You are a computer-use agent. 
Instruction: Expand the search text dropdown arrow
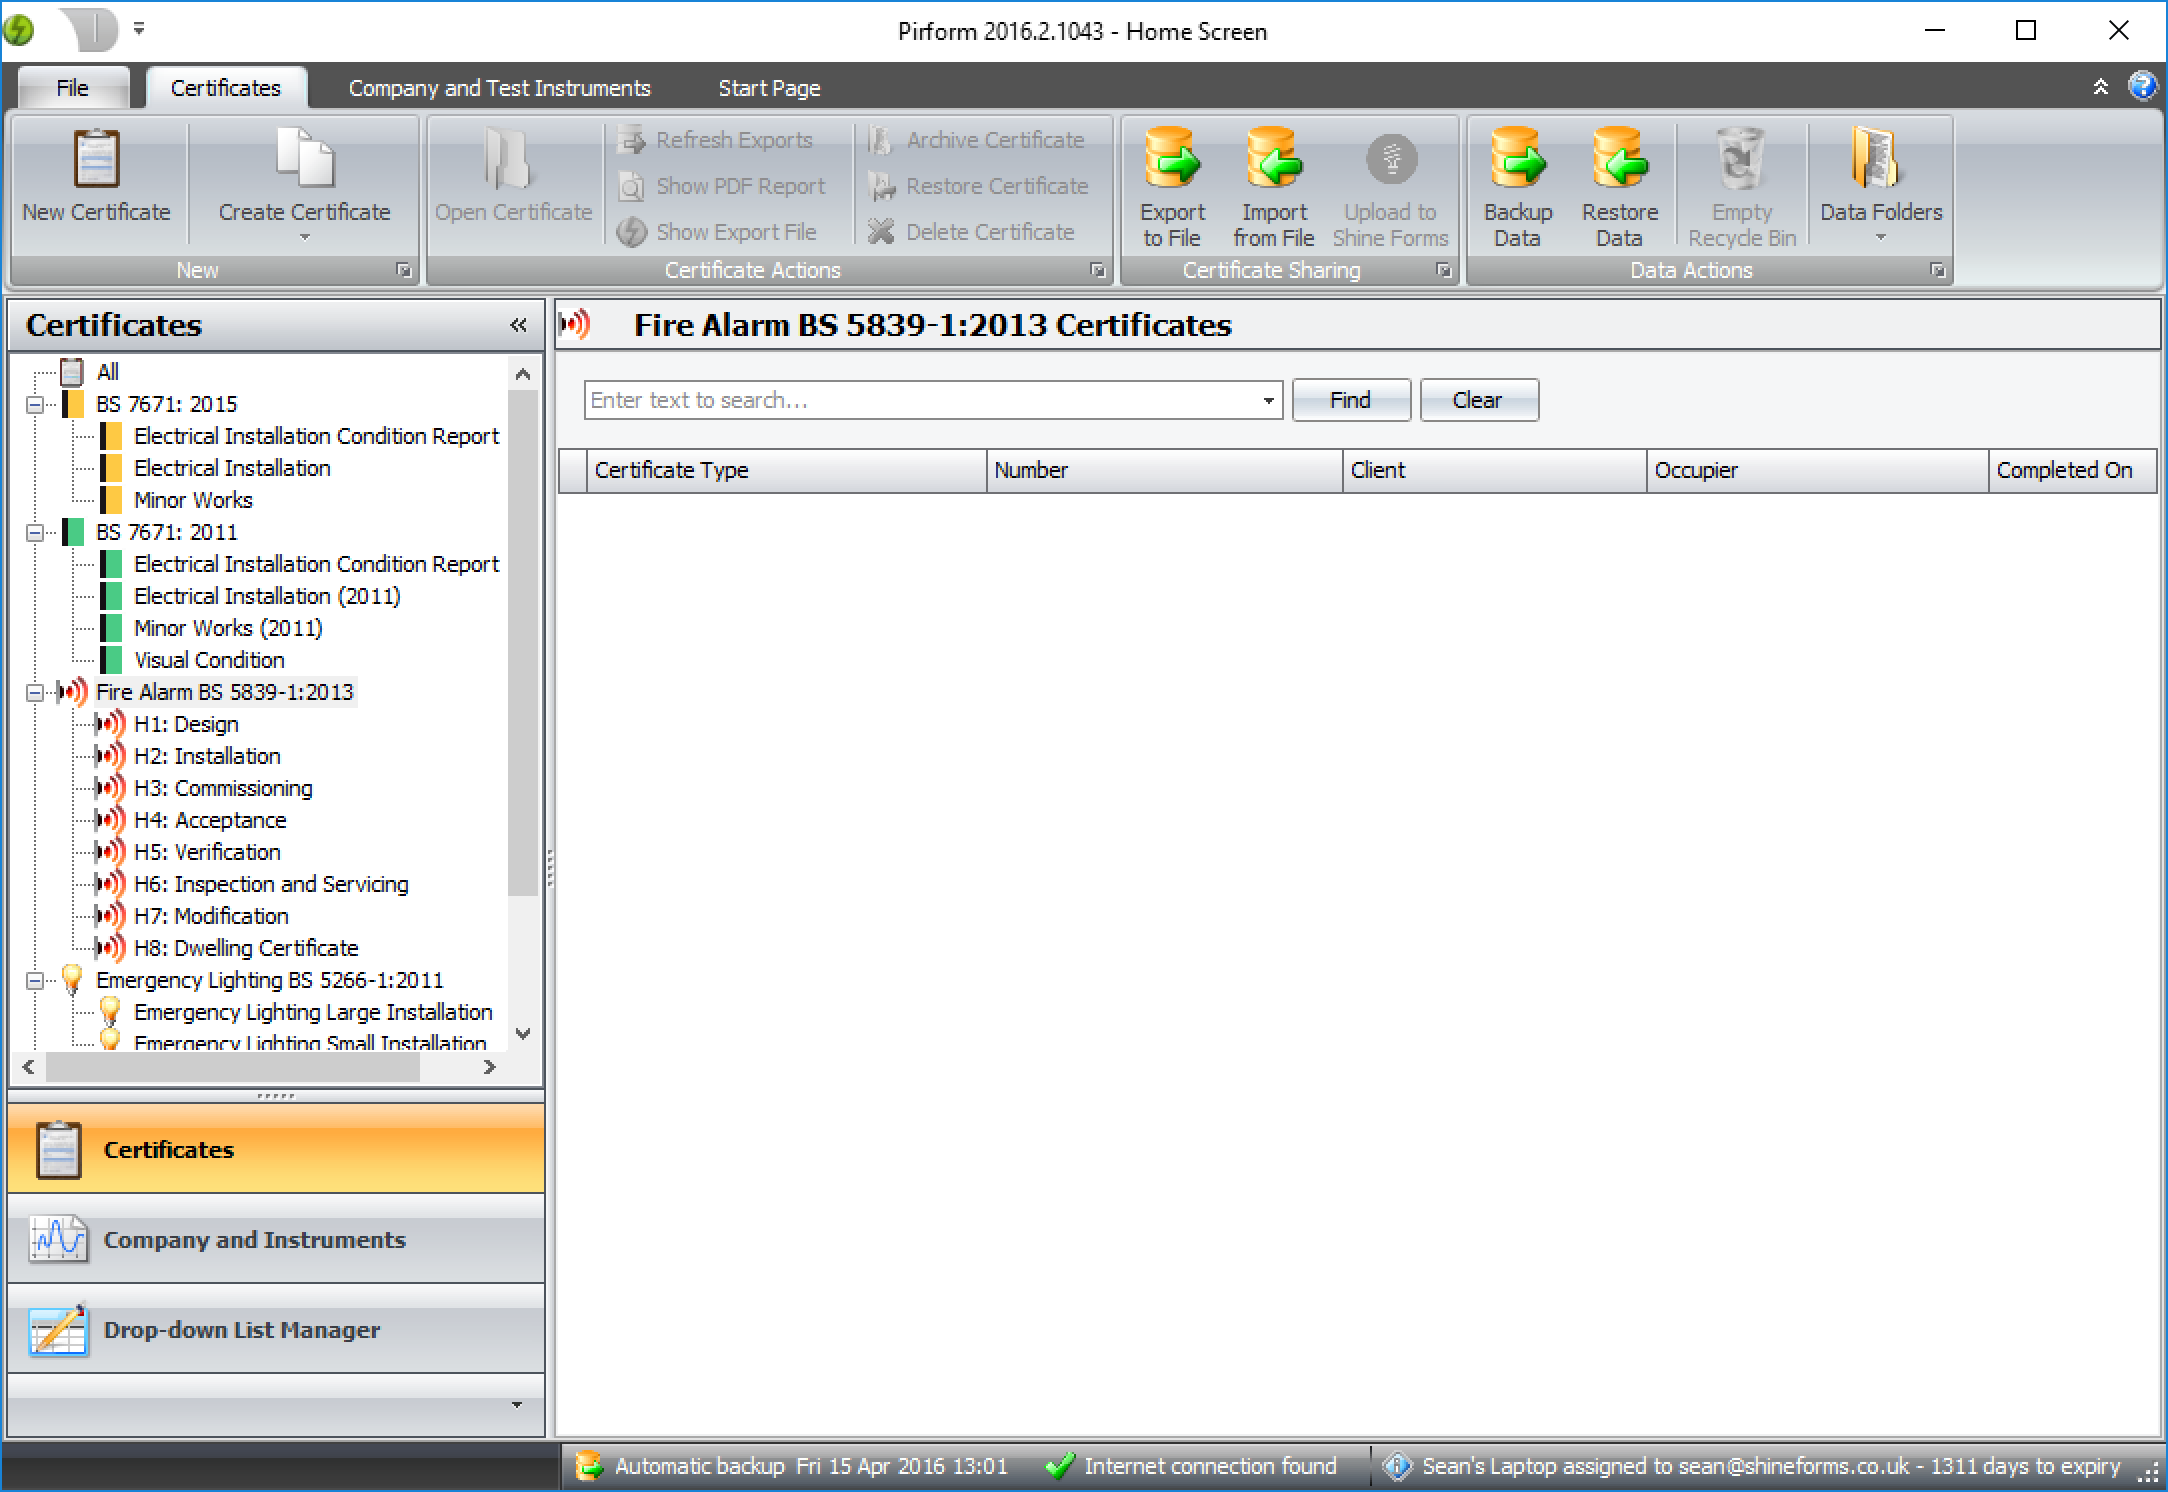[x=1268, y=401]
